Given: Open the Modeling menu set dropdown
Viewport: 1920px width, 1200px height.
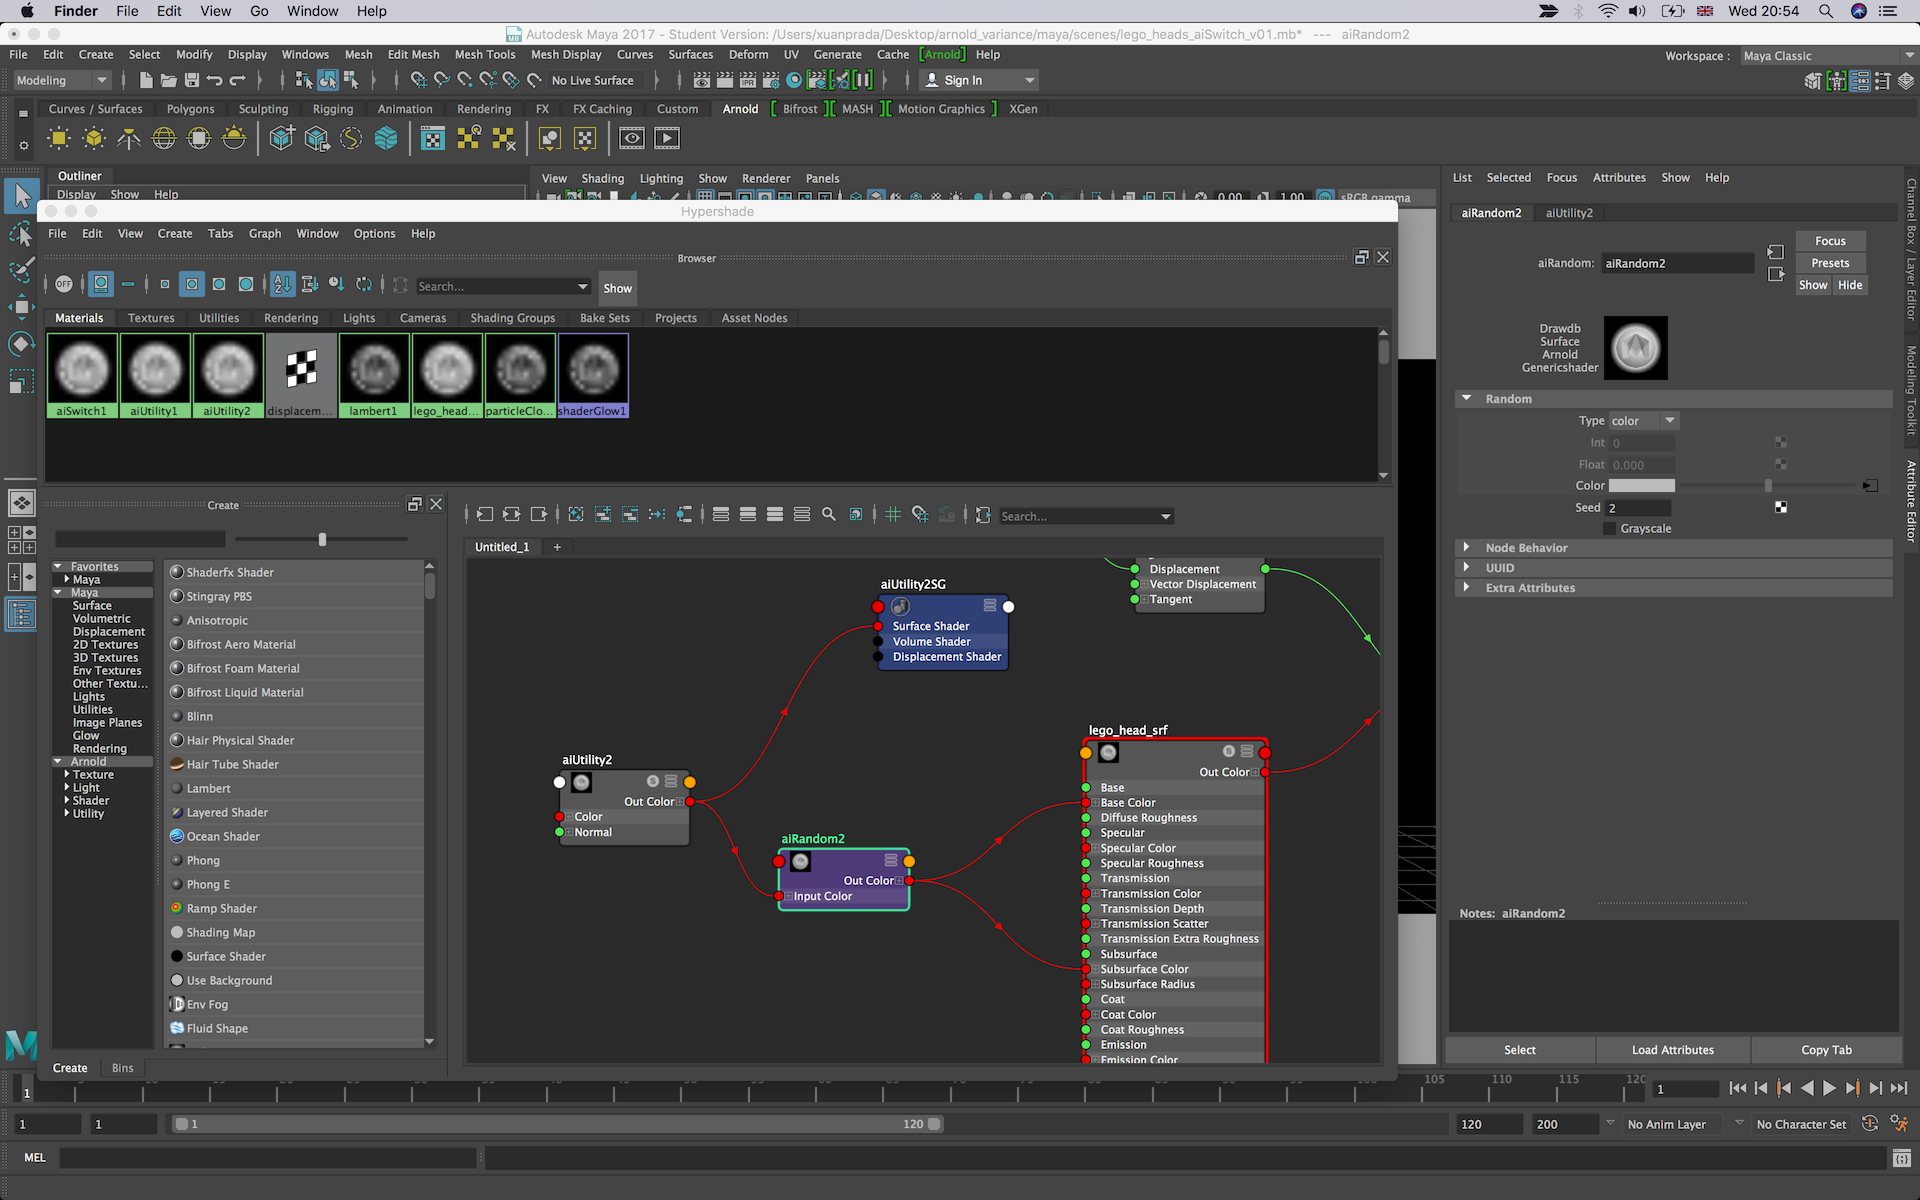Looking at the screenshot, I should [62, 80].
